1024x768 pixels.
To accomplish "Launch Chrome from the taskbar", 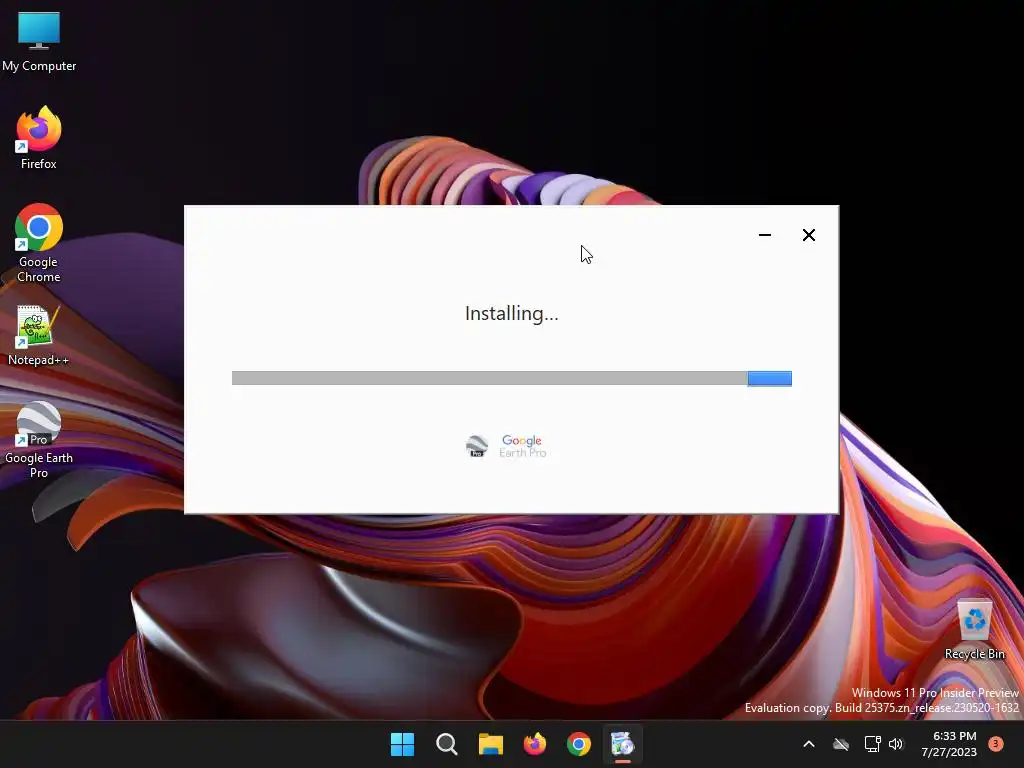I will (579, 744).
